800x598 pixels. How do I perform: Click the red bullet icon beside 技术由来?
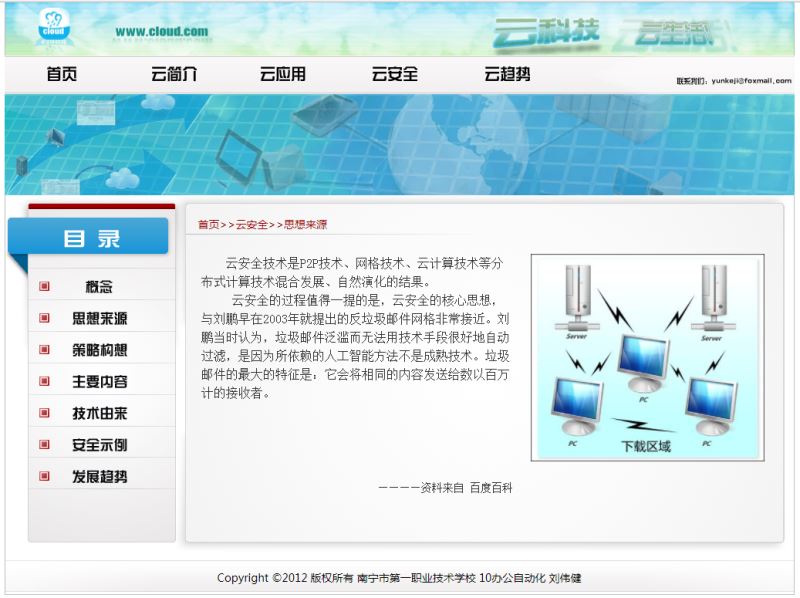[44, 413]
